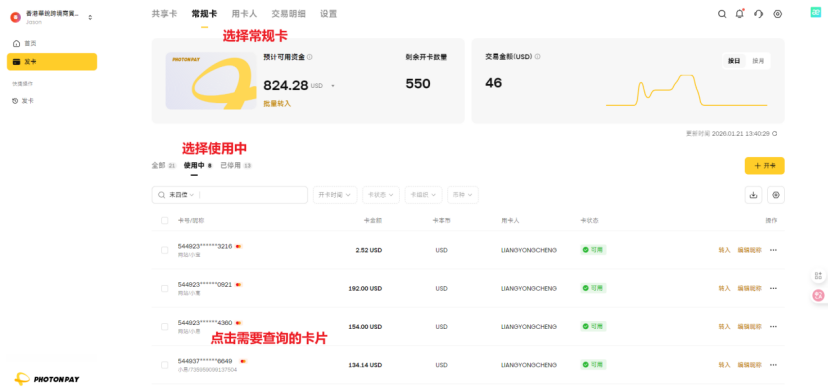Check the box for card 544923******3216
828x392 pixels.
(165, 250)
